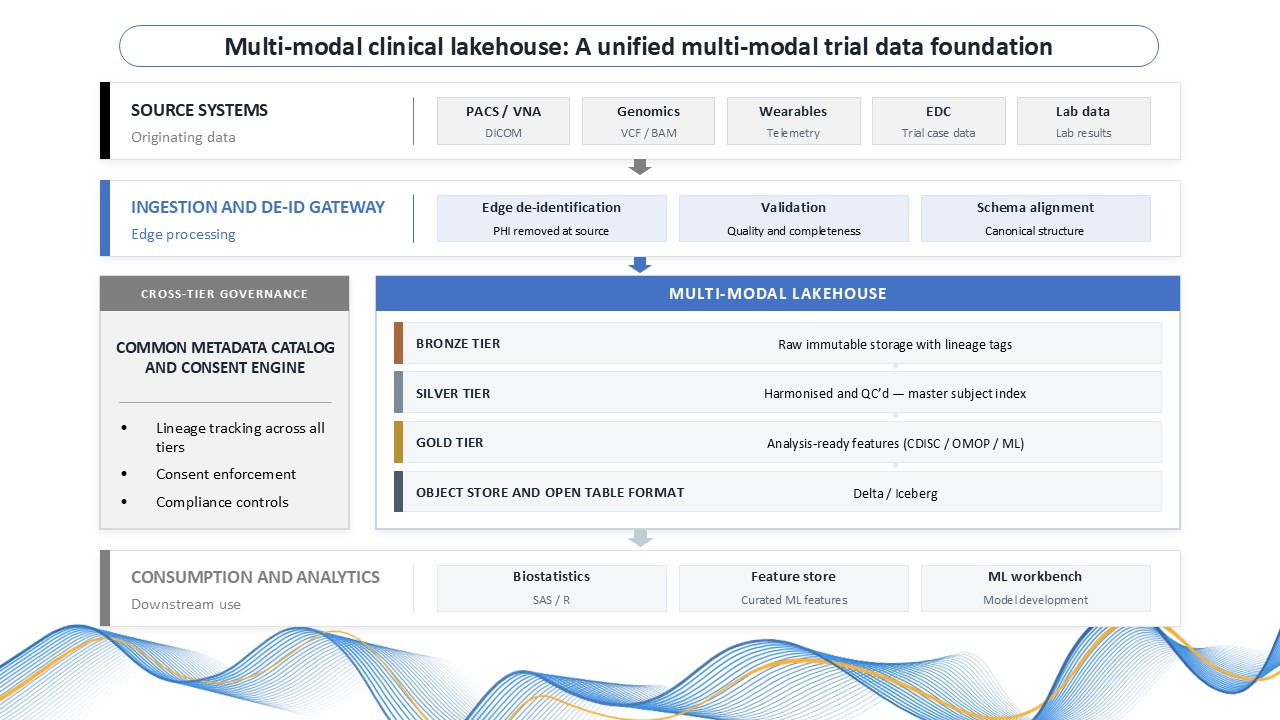Click OBJECT STORE AND OPEN TABLE FORMAT label

click(550, 492)
